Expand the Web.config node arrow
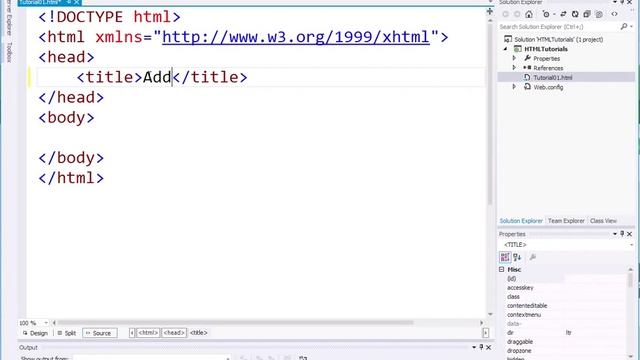The image size is (640, 360). pos(514,87)
